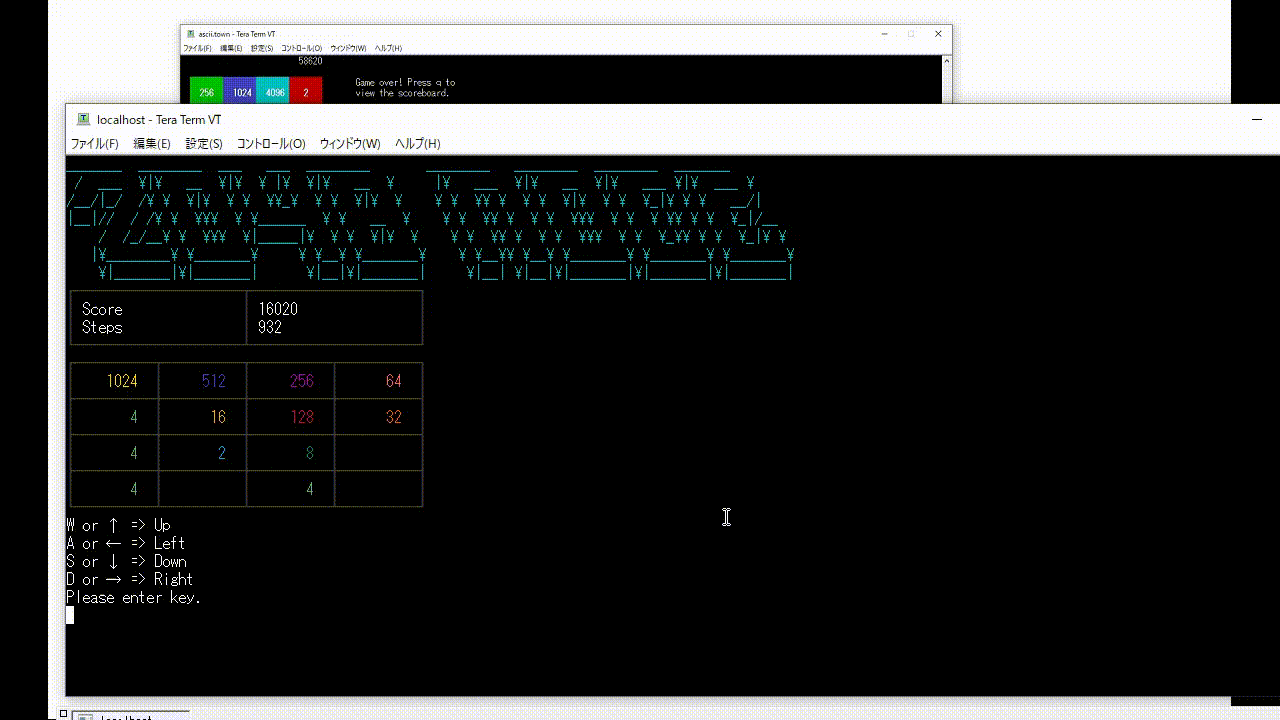
Task: Open 編集(E) menu in ascii.town window
Action: tap(231, 48)
